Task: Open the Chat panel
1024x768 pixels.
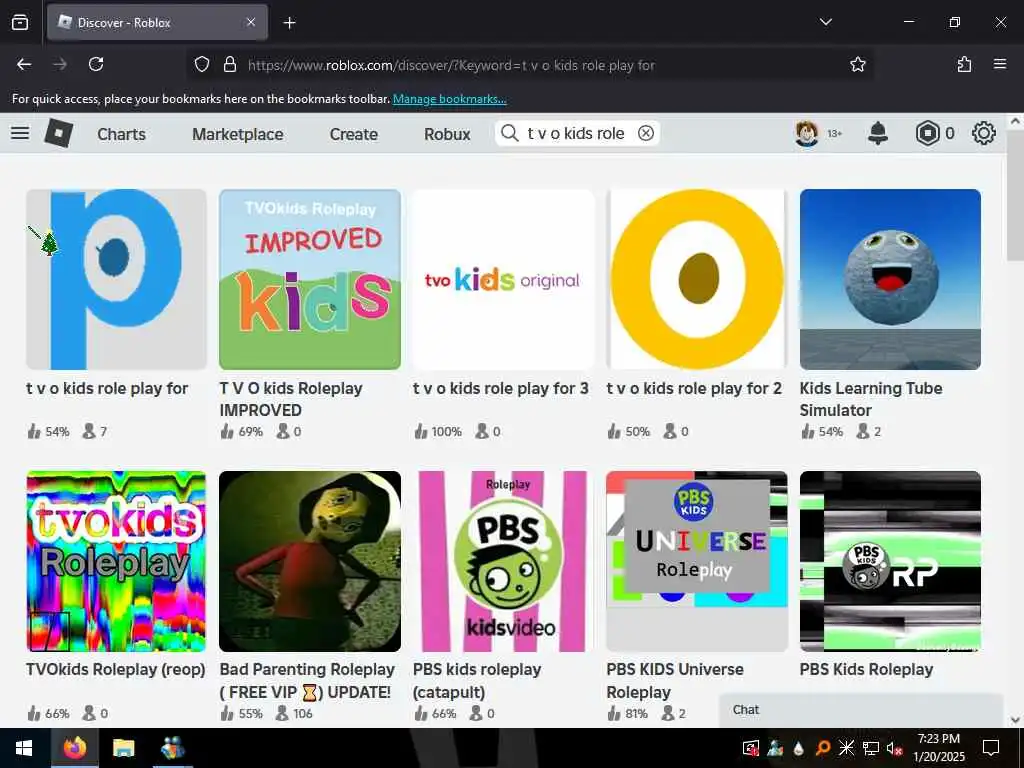Action: [x=861, y=710]
